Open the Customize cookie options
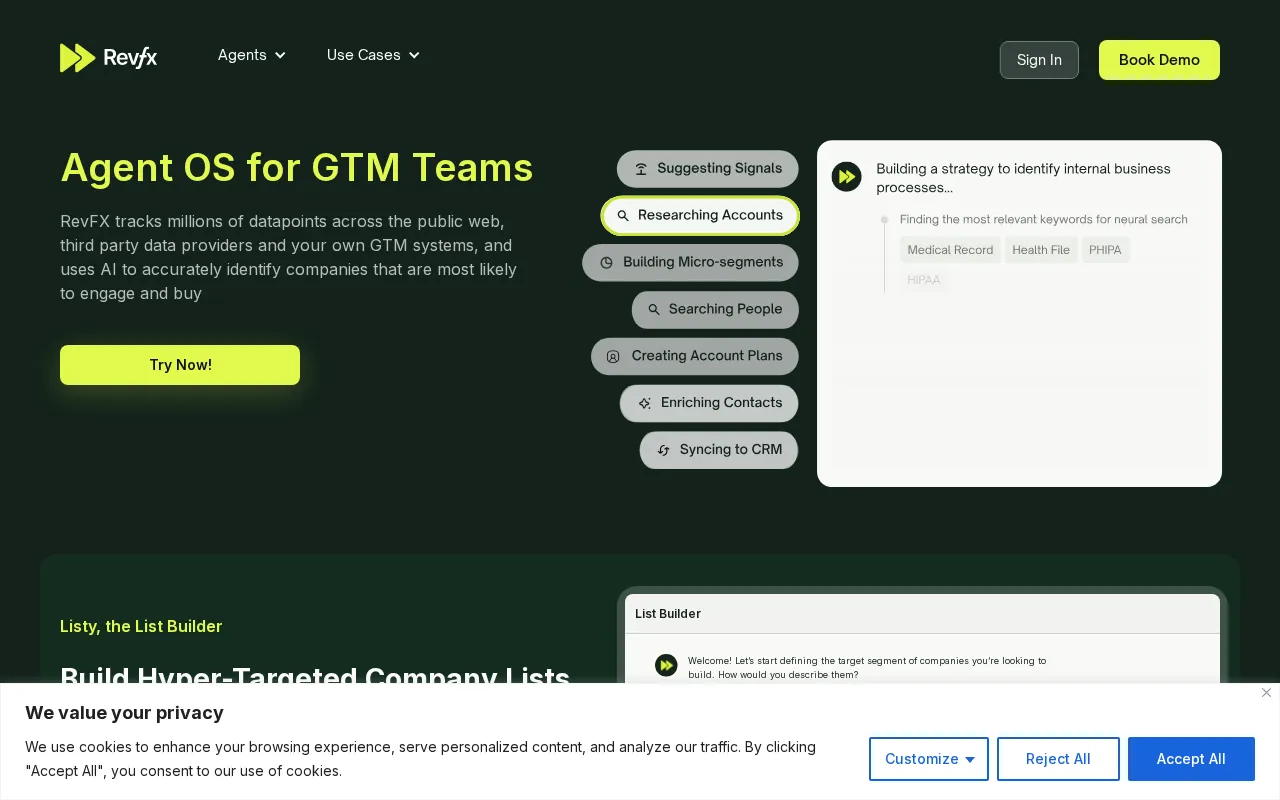Image resolution: width=1280 pixels, height=800 pixels. coord(929,759)
